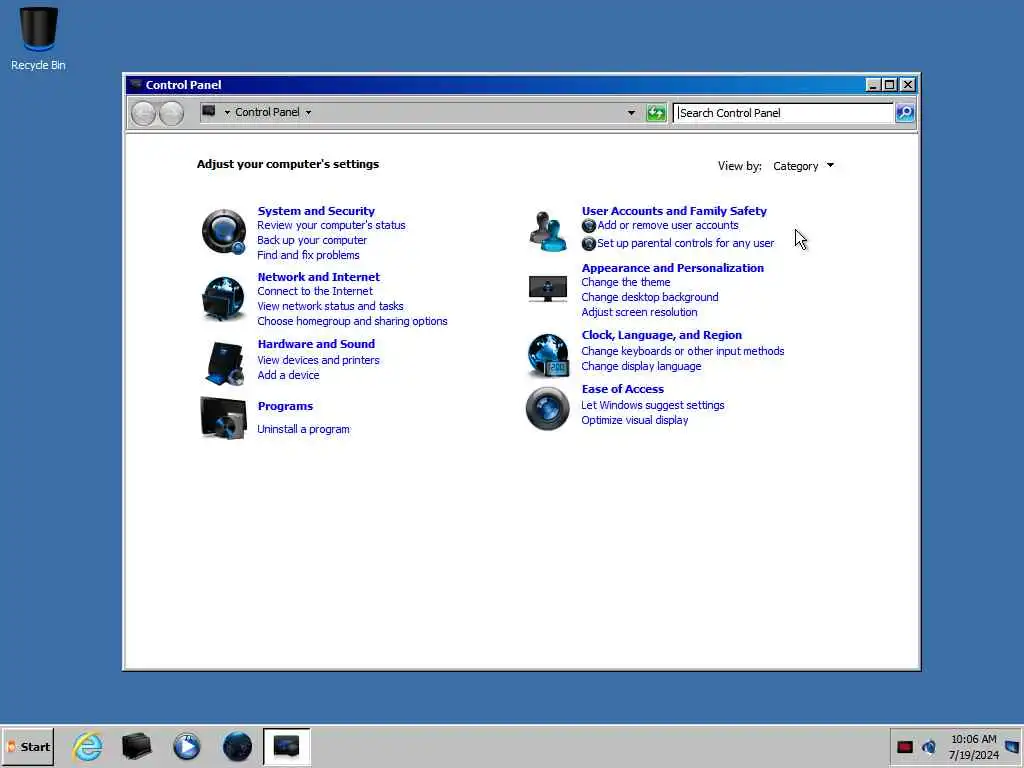Click Connect to the Internet

pos(315,291)
